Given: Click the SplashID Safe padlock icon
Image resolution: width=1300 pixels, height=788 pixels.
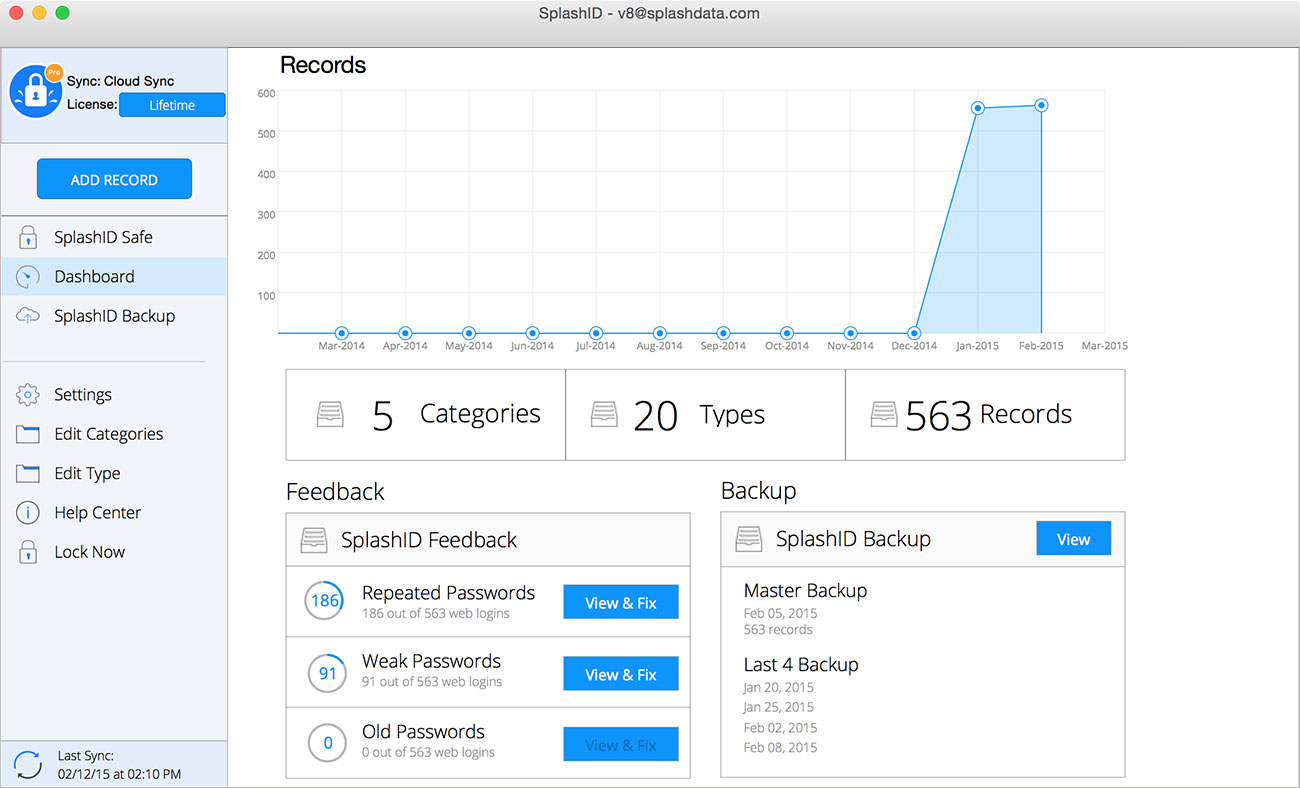Looking at the screenshot, I should (28, 238).
